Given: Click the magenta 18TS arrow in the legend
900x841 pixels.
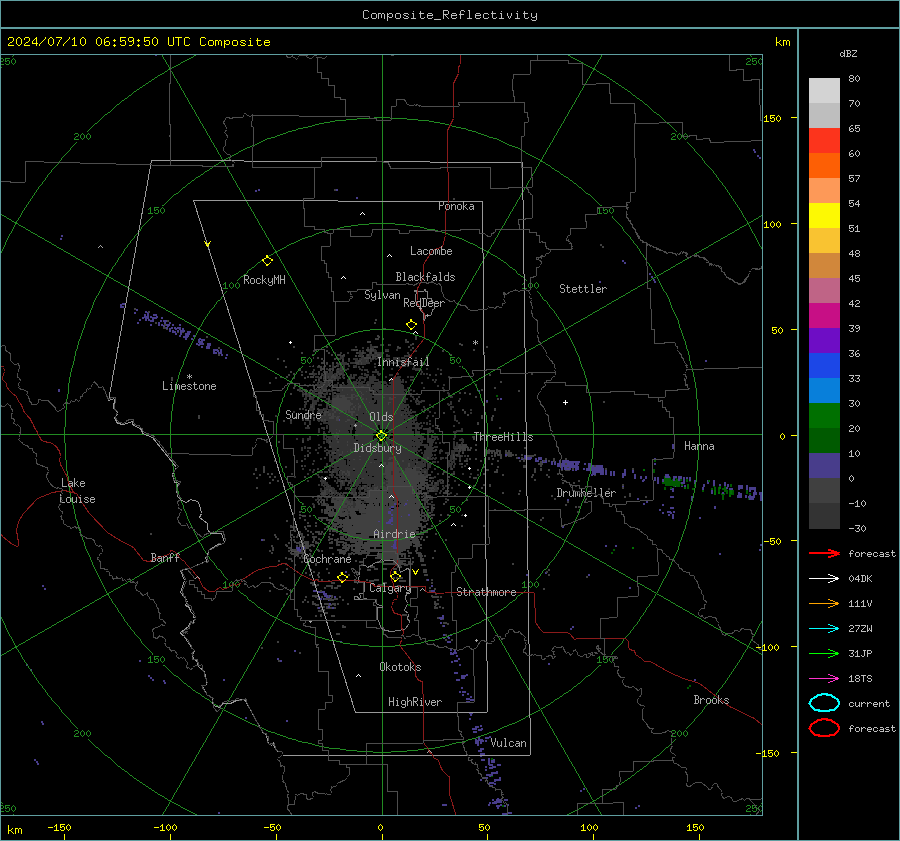Looking at the screenshot, I should (824, 679).
